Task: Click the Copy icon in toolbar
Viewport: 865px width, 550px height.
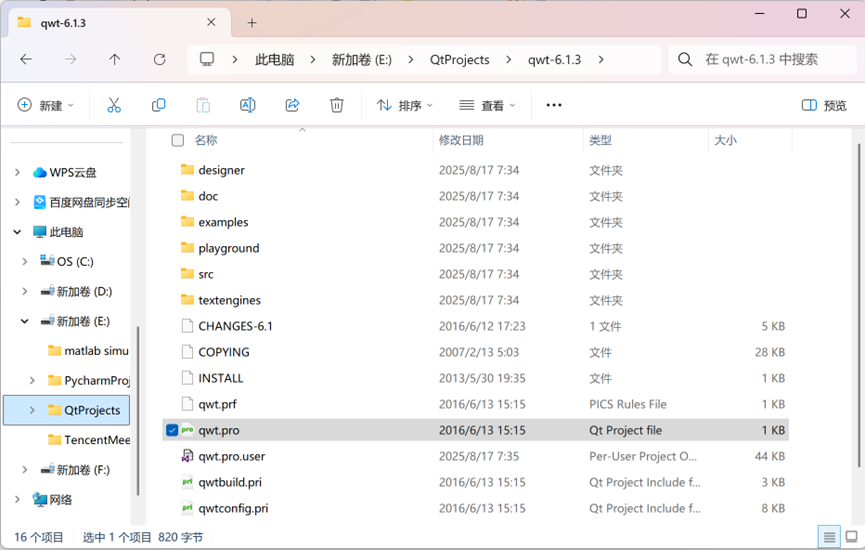Action: click(x=158, y=105)
